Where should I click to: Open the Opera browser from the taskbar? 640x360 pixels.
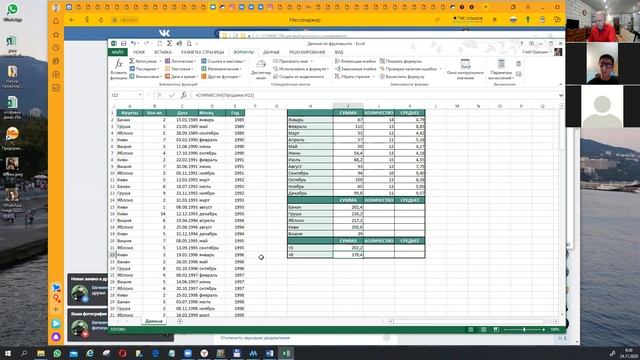pyautogui.click(x=122, y=353)
